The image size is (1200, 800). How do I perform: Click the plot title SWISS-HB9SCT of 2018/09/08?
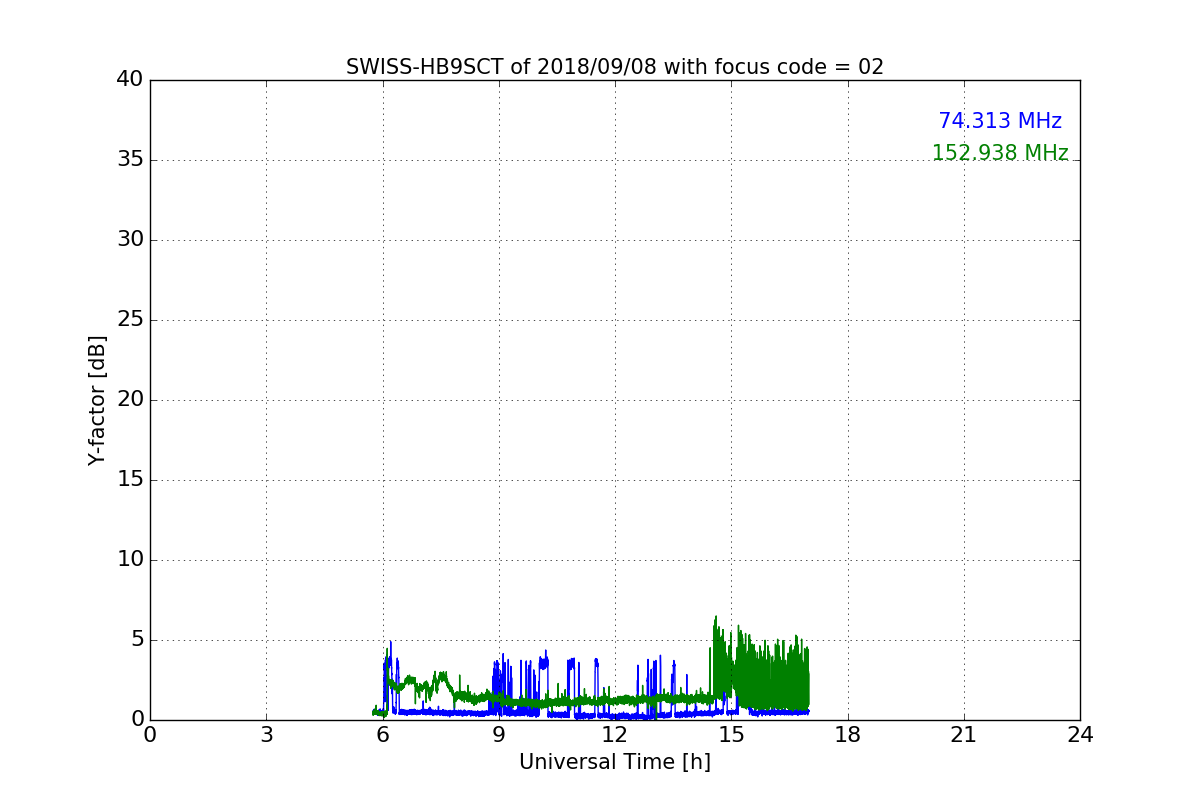click(615, 67)
